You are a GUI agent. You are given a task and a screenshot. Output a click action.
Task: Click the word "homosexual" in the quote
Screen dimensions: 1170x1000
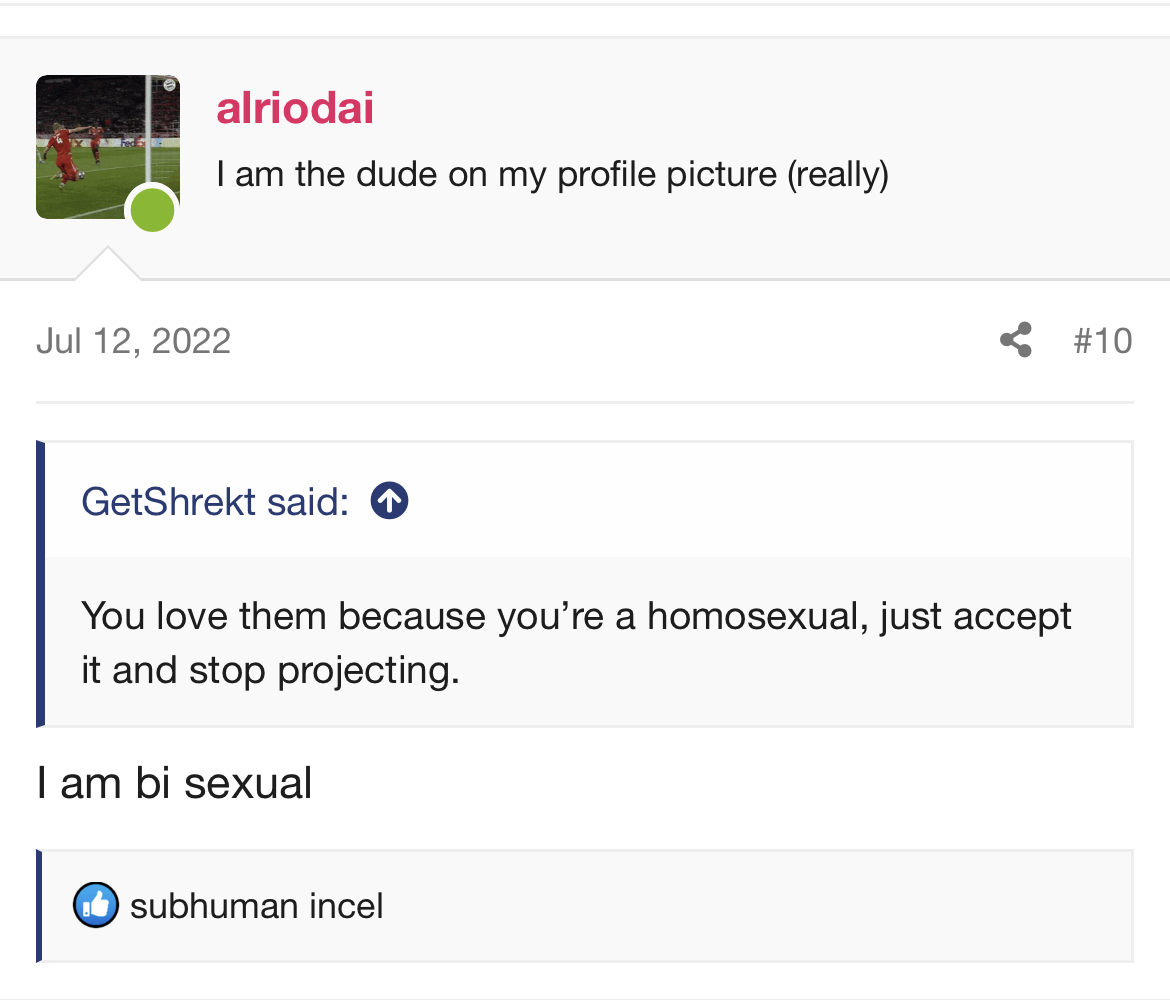click(x=754, y=616)
